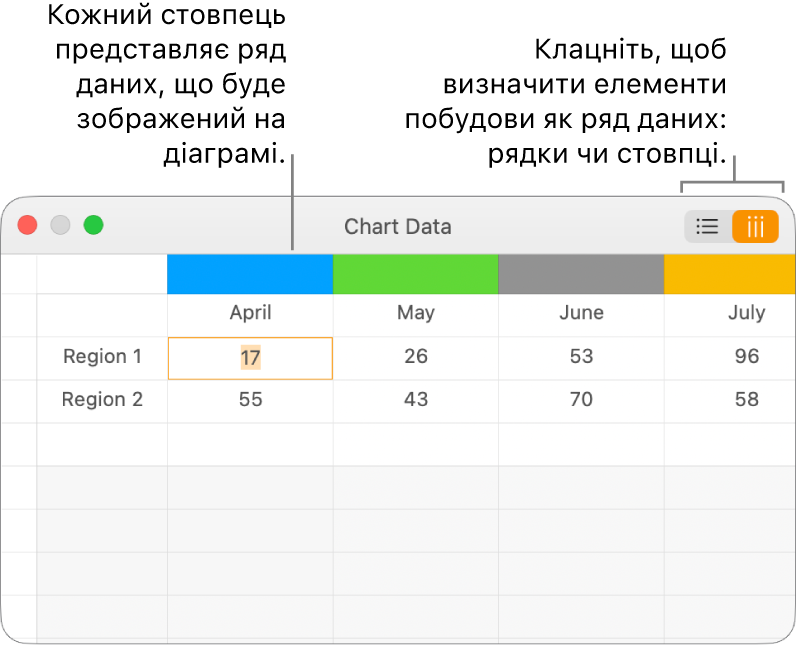Image resolution: width=798 pixels, height=646 pixels.
Task: Click the green May series color bar
Action: (415, 274)
